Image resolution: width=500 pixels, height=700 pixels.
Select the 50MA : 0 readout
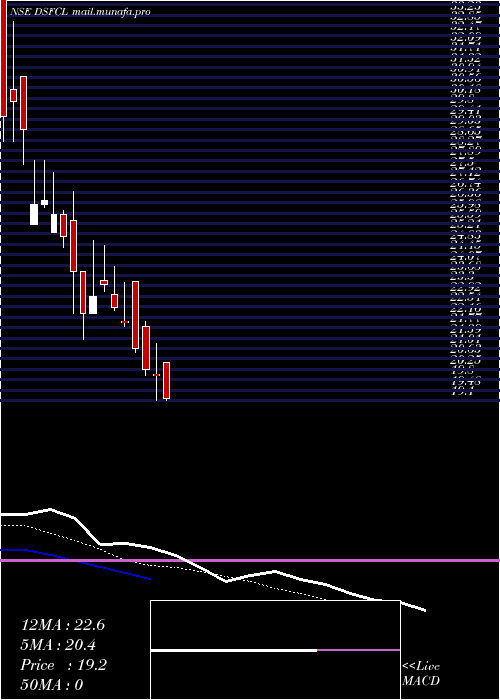coord(52,685)
